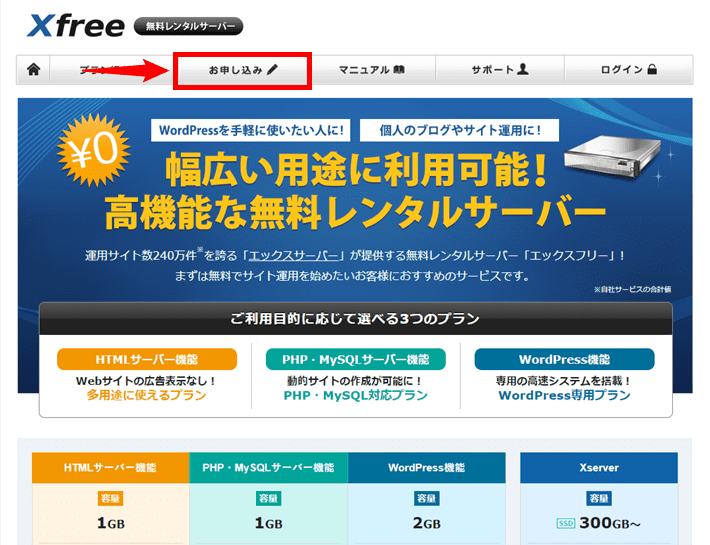Click the WordPressを手軽に使いたい人に! label
Screen dimensions: 710x545
click(250, 130)
